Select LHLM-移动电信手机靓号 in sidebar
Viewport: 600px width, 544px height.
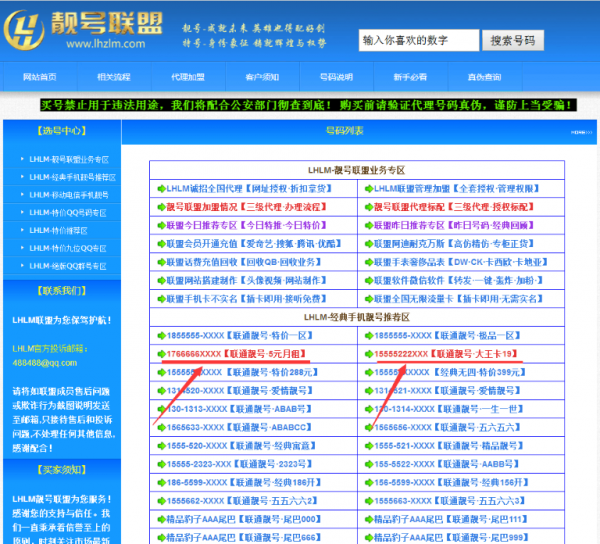click(x=69, y=195)
